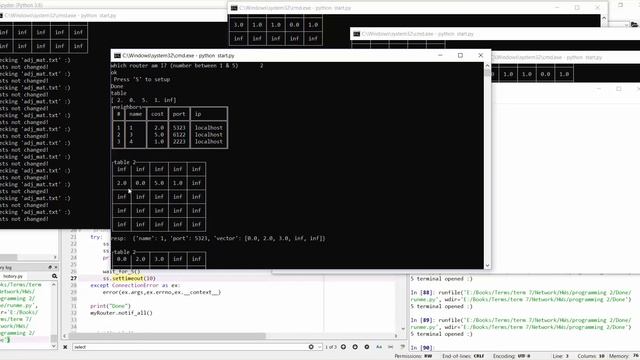Close the top-center background cmd window

click(597, 8)
